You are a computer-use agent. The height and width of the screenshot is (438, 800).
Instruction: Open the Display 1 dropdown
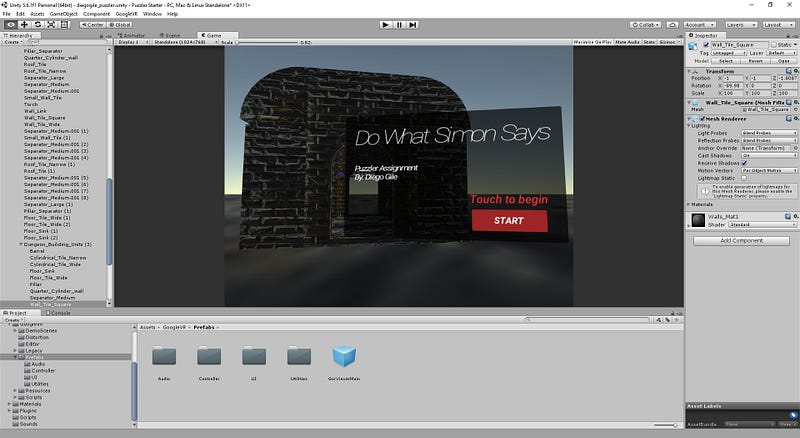pos(132,42)
